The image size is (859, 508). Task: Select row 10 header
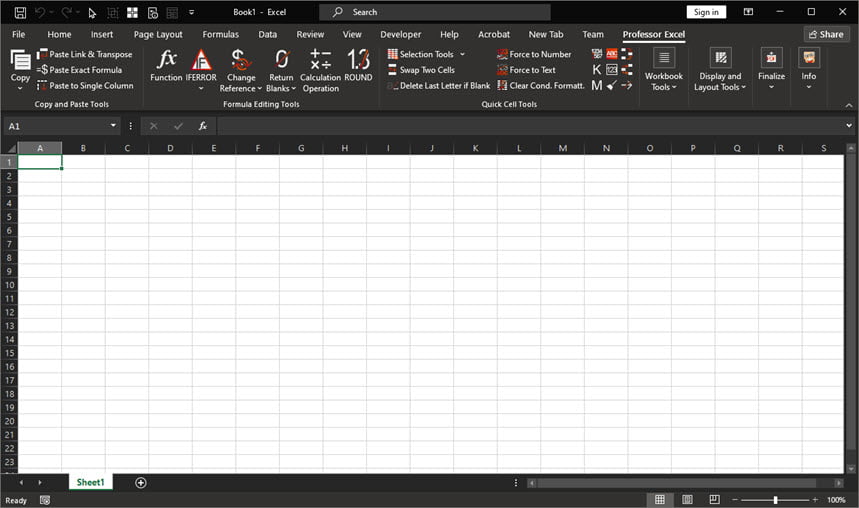(x=9, y=285)
